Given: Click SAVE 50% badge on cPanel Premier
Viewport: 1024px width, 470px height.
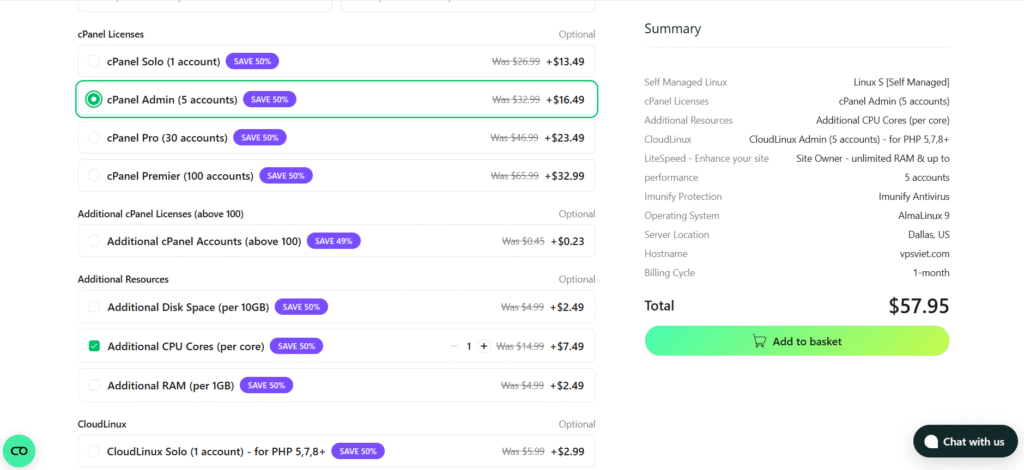Looking at the screenshot, I should (286, 176).
